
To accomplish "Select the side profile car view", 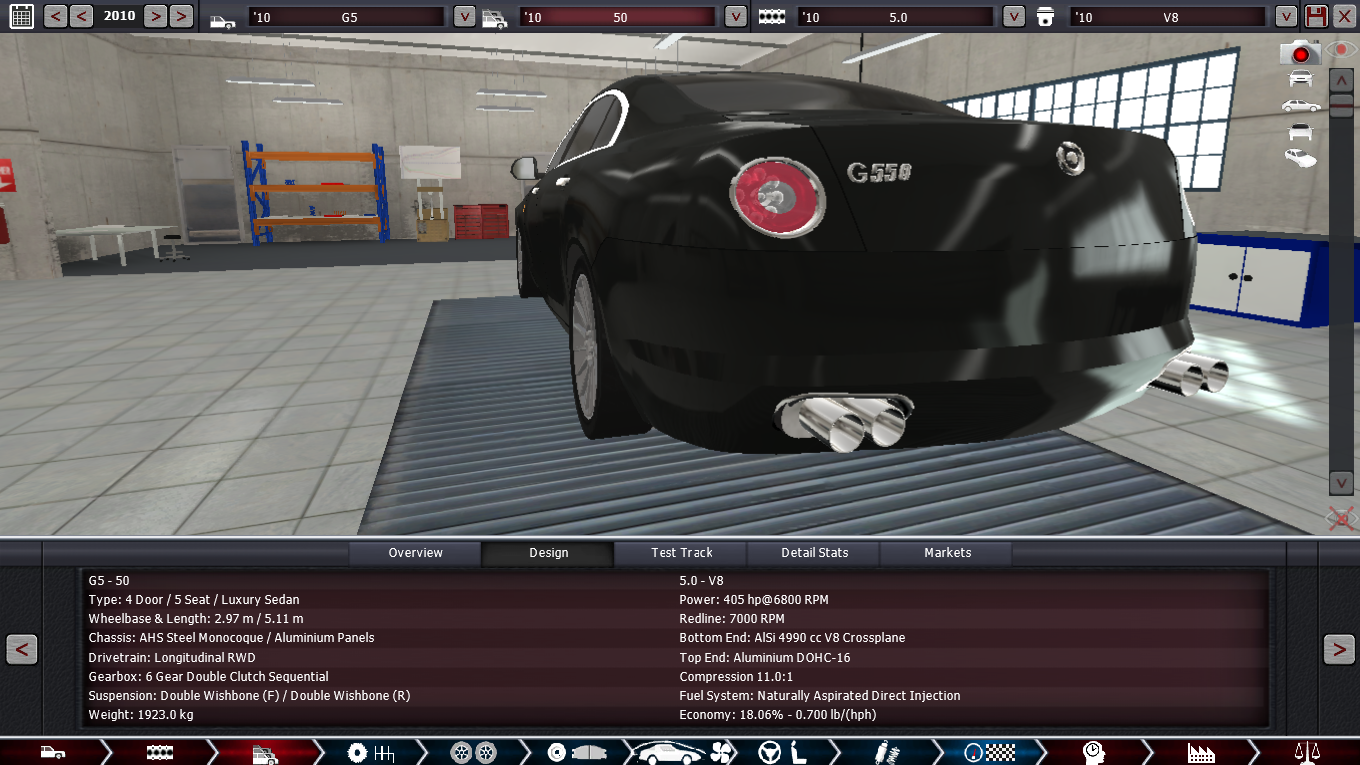I will tap(1300, 105).
